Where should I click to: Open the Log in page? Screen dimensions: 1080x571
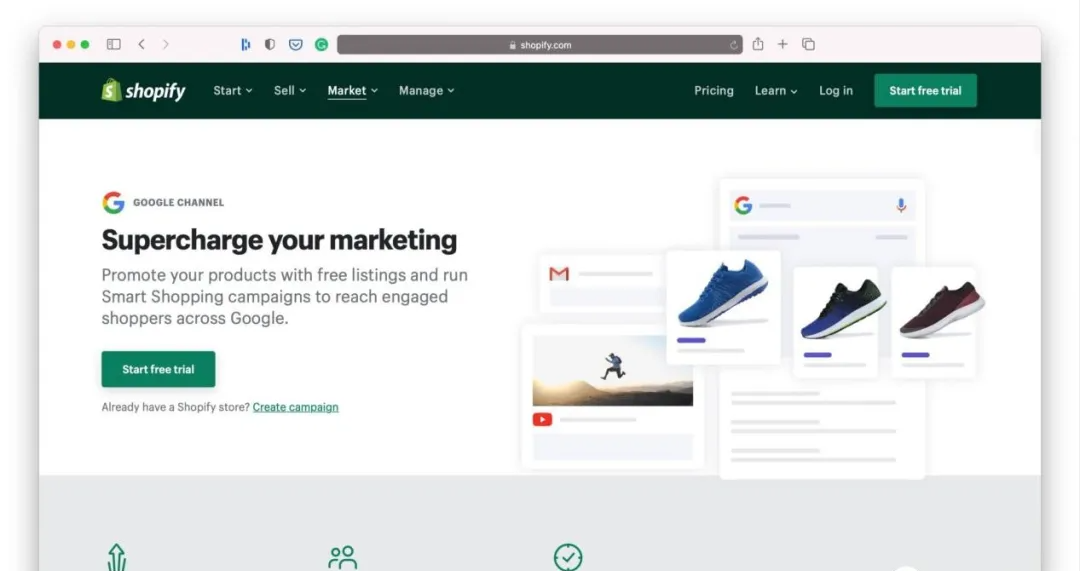pyautogui.click(x=835, y=90)
